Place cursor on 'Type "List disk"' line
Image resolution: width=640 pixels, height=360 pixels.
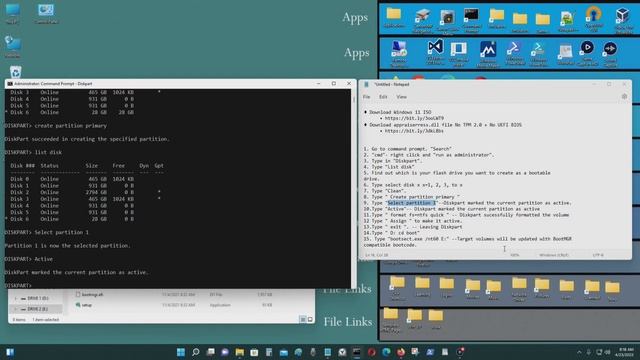(x=389, y=167)
